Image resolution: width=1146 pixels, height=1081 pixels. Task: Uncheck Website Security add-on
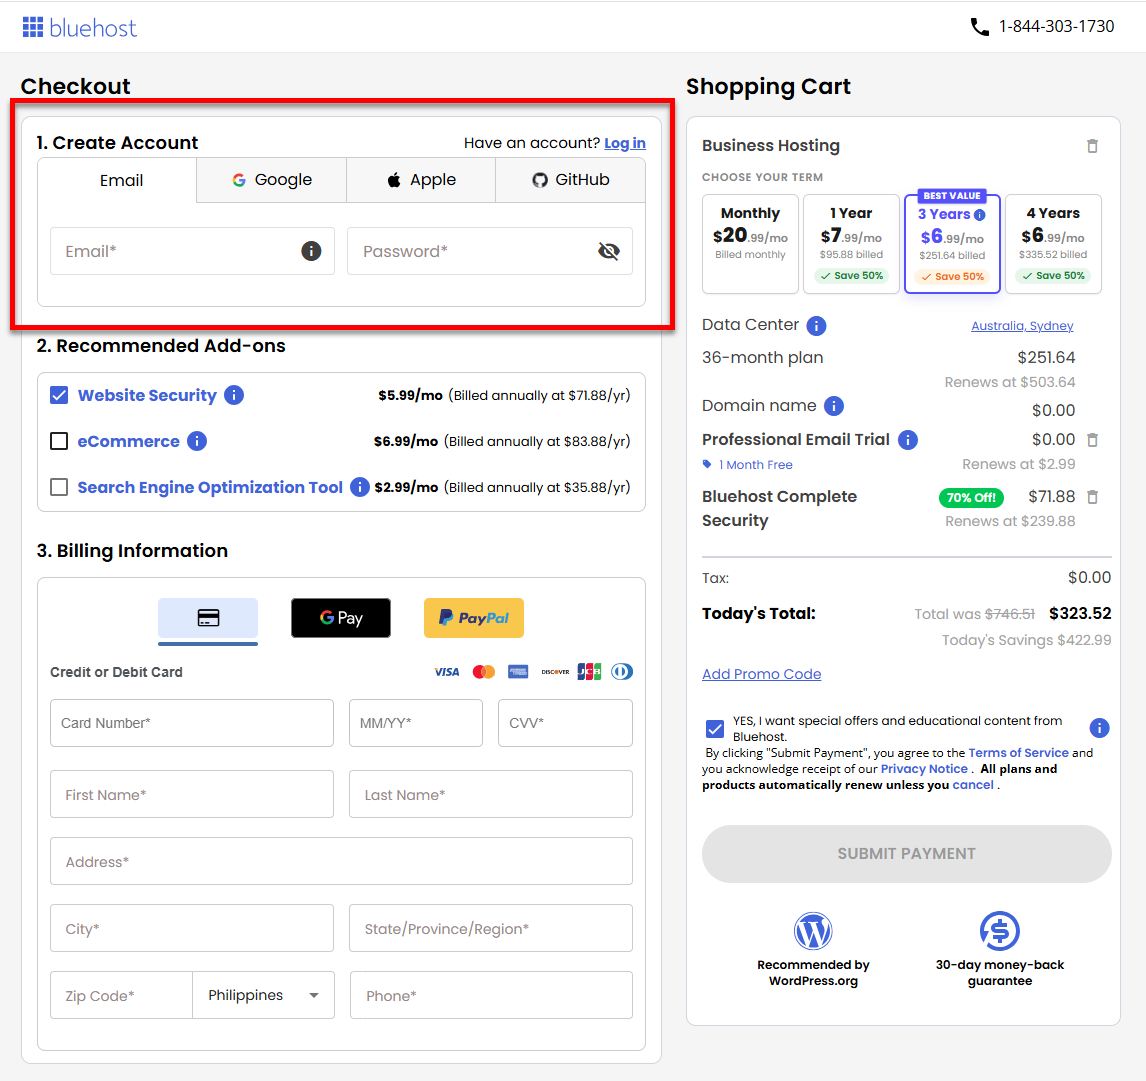(x=59, y=395)
